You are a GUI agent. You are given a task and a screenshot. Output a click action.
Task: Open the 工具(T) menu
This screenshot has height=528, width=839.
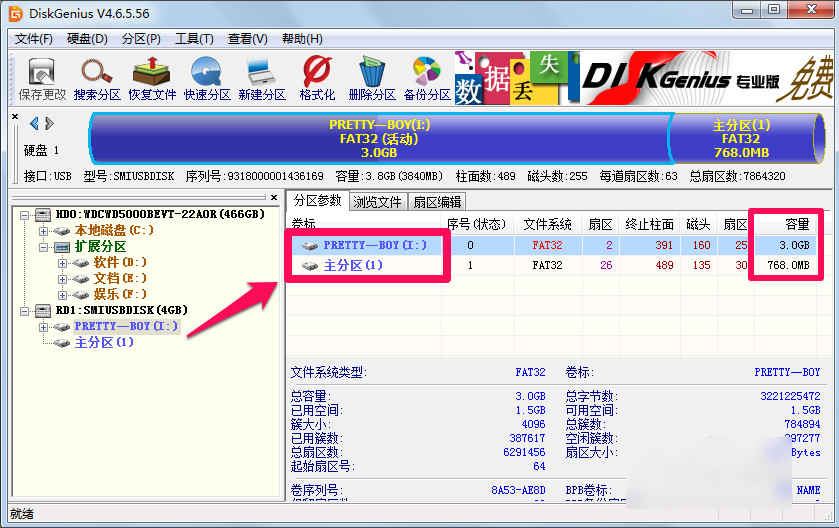tap(193, 39)
